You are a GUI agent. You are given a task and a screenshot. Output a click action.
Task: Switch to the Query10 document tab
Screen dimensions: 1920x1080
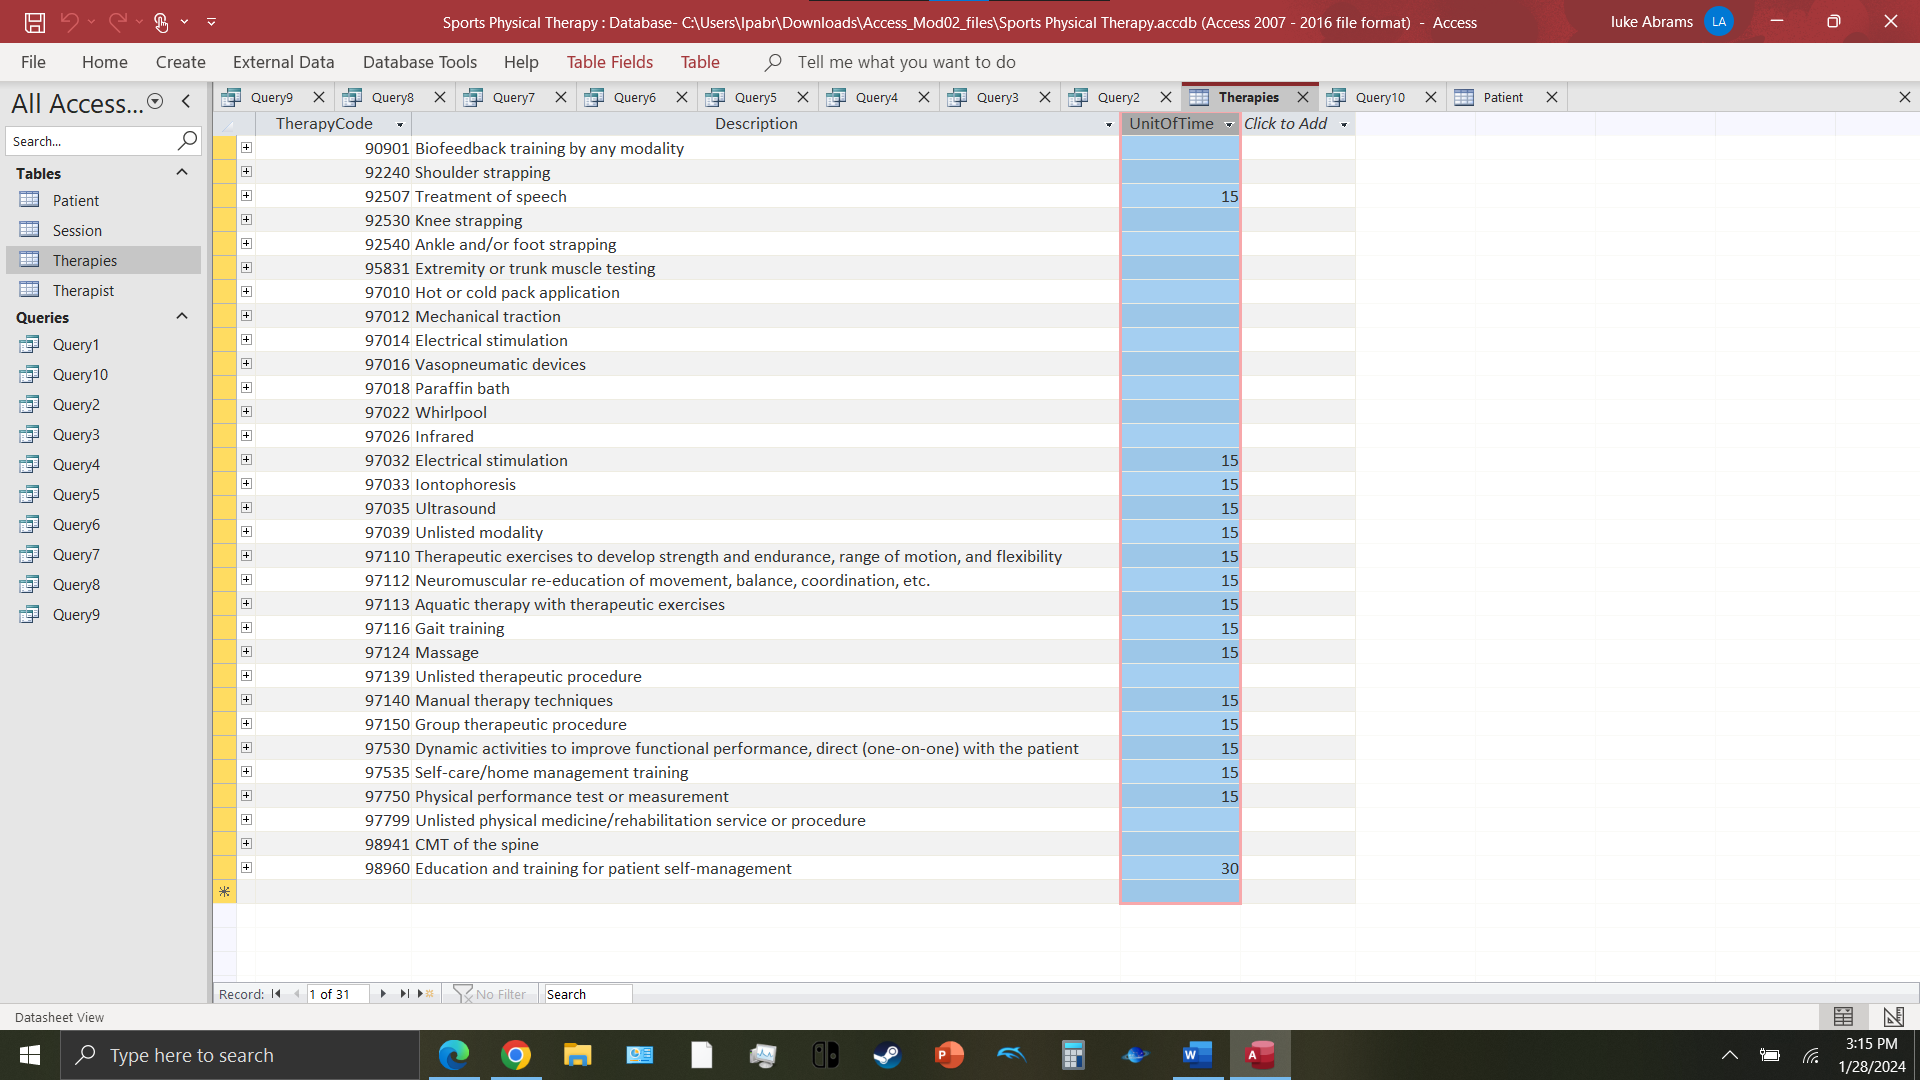point(1380,97)
